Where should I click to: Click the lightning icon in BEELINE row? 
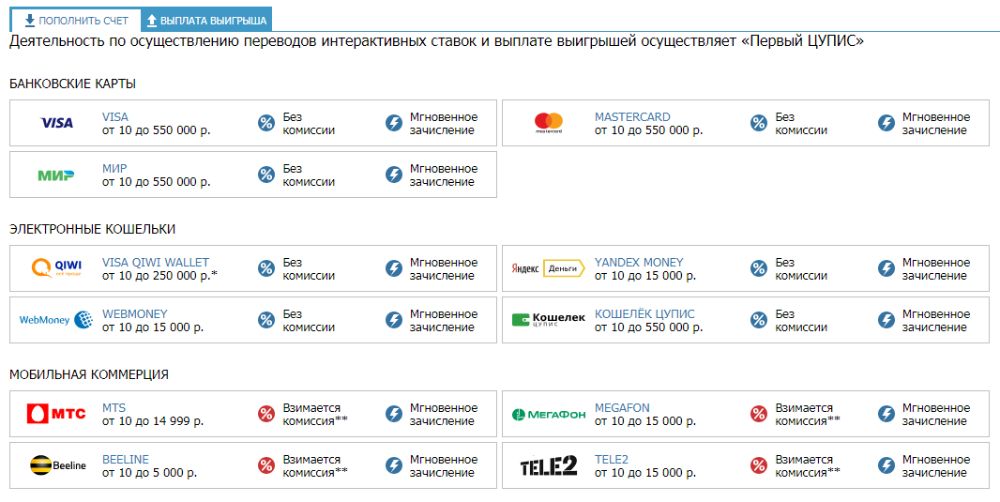394,466
